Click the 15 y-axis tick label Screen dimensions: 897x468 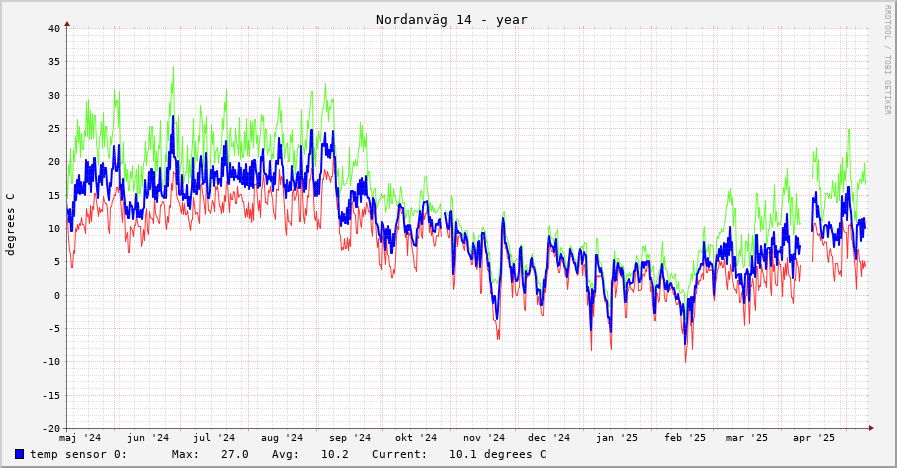(54, 196)
